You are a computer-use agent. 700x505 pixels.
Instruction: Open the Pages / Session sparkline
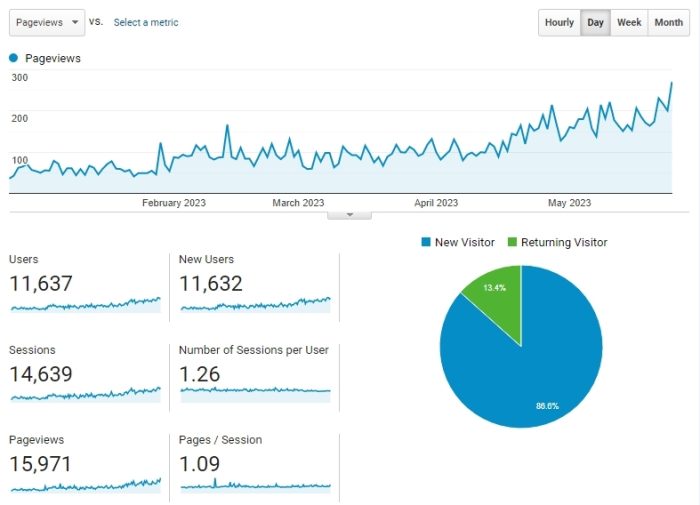click(255, 485)
